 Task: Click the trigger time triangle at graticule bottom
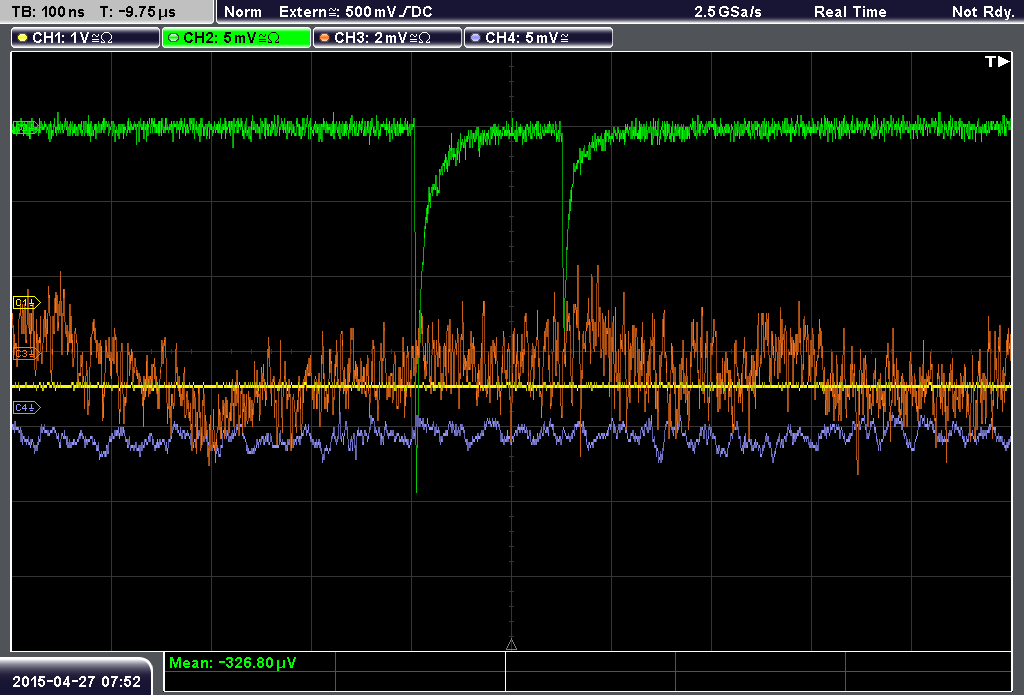[511, 644]
